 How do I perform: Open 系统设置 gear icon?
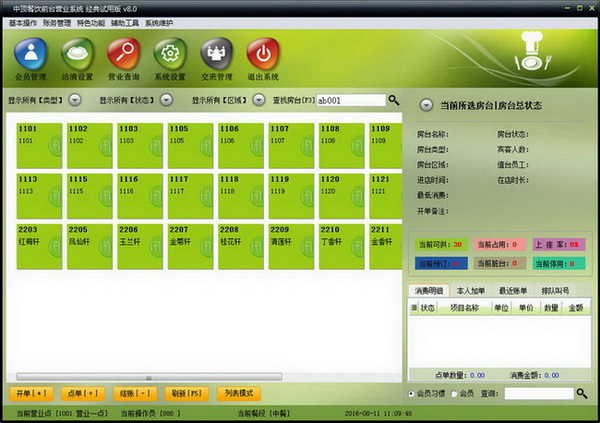[170, 54]
